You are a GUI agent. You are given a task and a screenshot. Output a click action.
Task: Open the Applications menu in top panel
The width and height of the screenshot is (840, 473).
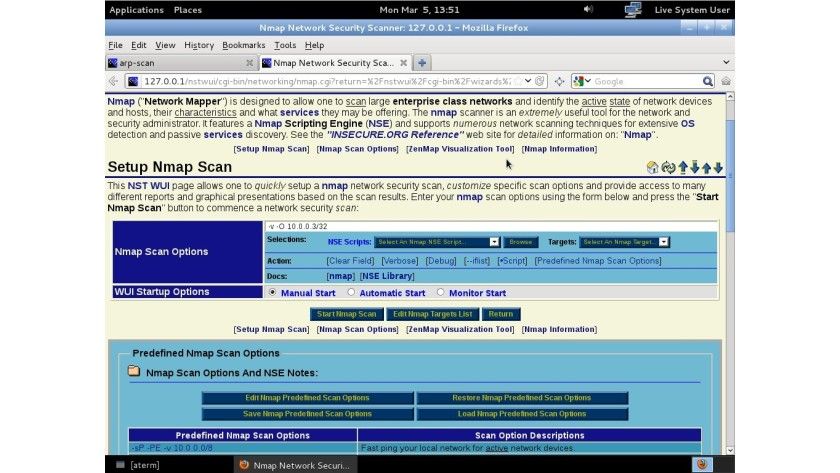click(136, 10)
